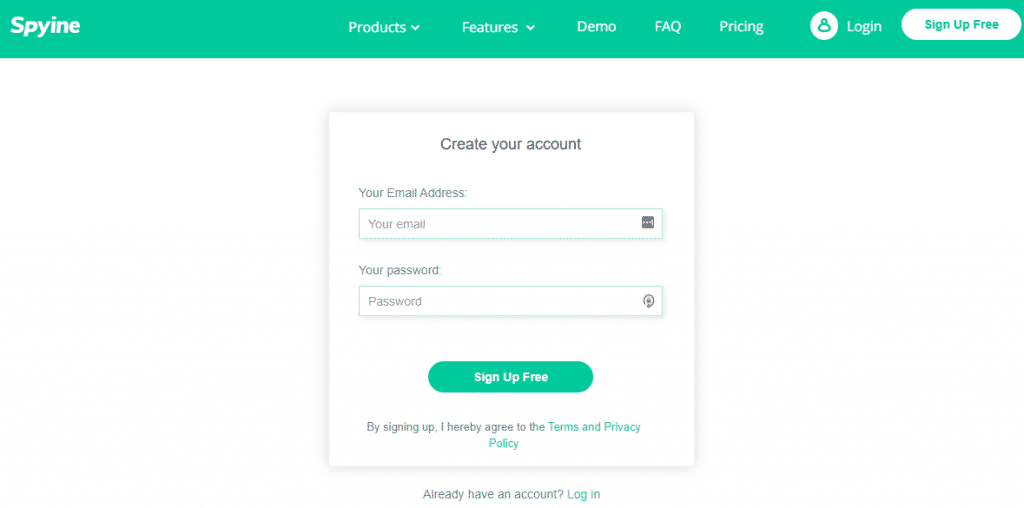Click into the Password input field
Viewport: 1024px width, 508px height.
coord(500,301)
